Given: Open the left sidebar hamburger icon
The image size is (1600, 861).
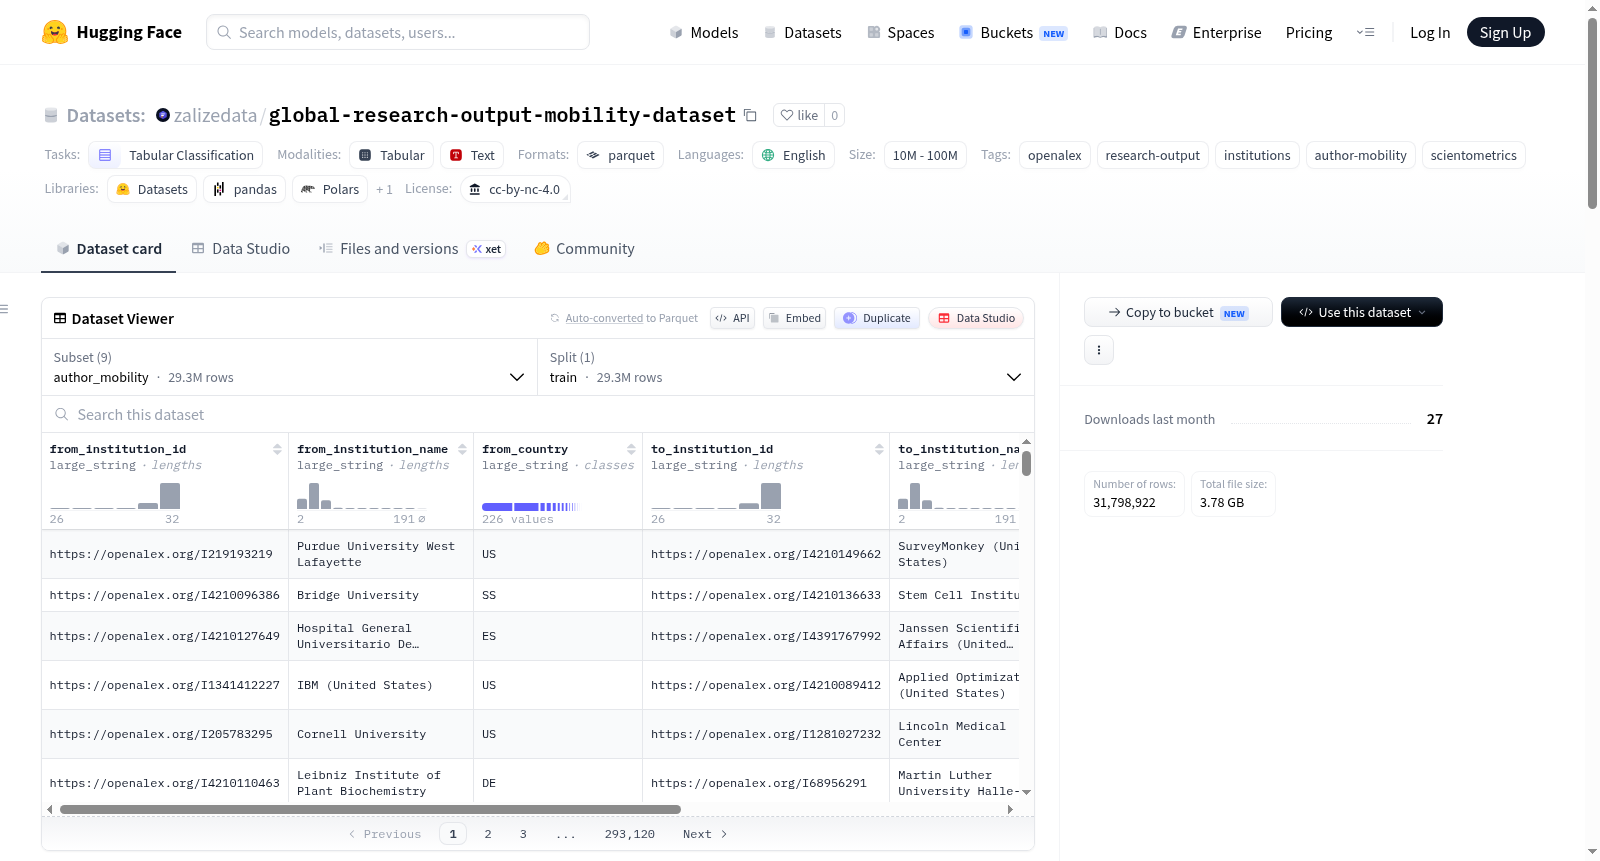Looking at the screenshot, I should (x=5, y=309).
